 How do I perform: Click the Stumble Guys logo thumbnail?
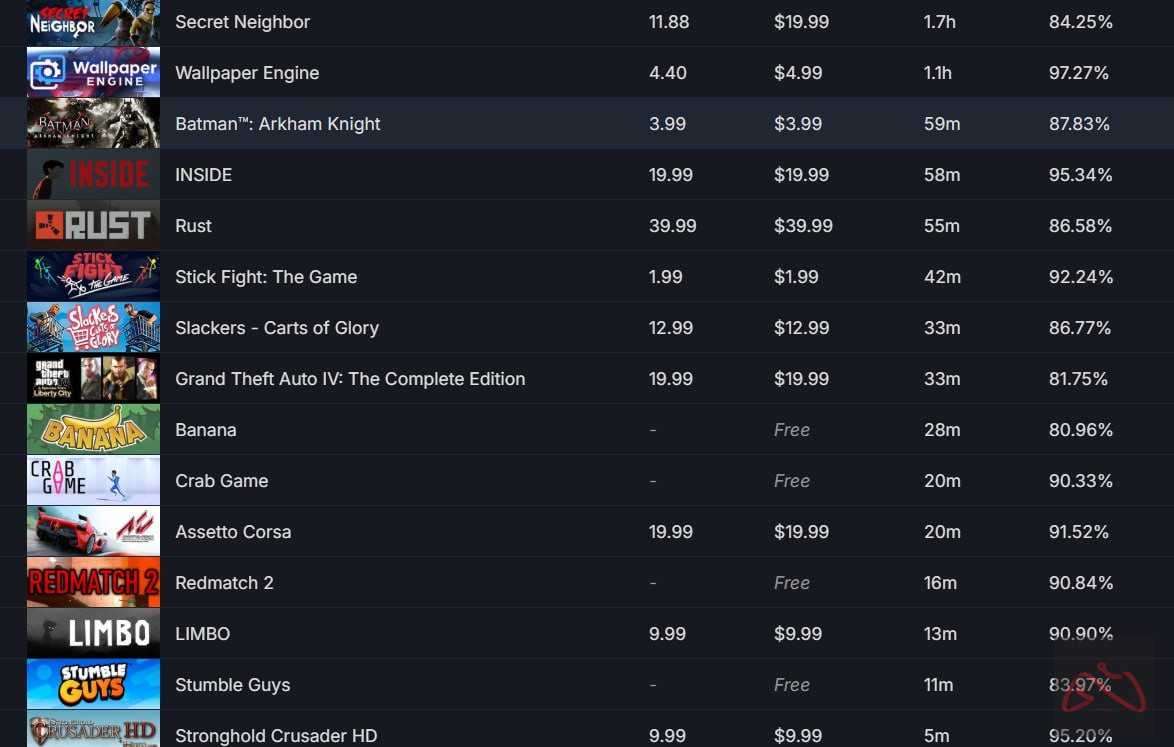click(x=93, y=685)
